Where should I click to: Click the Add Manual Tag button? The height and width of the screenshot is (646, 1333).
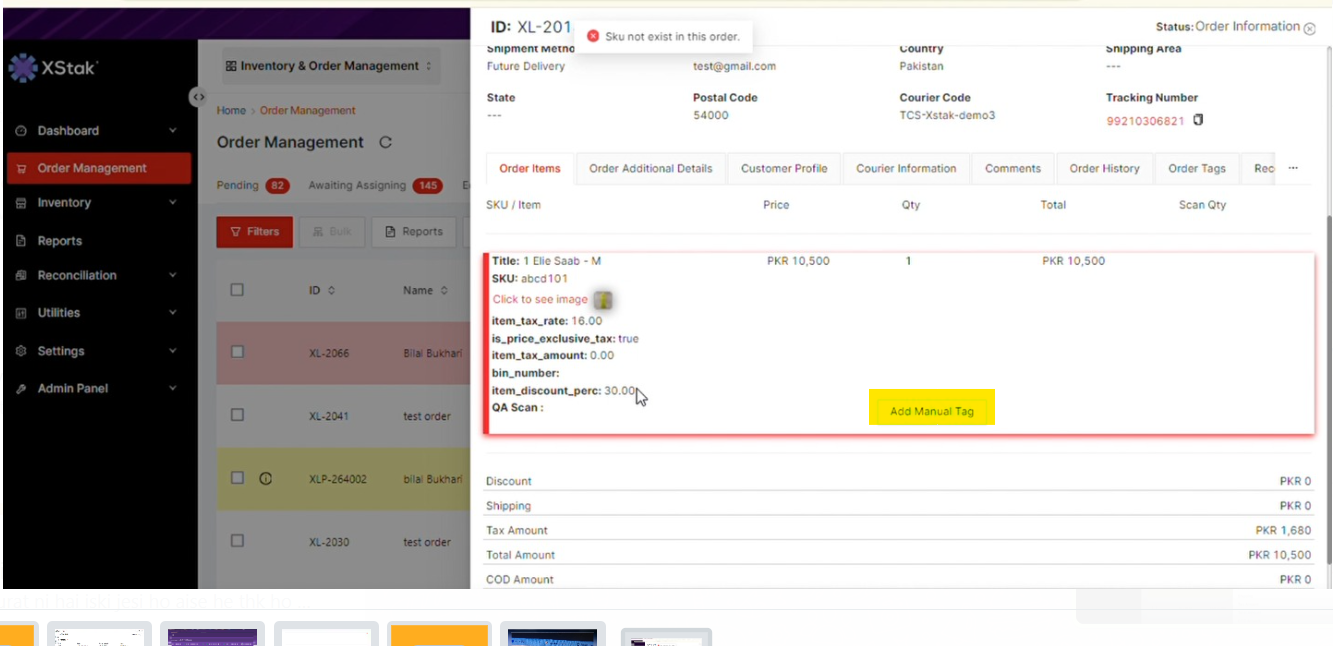tap(931, 411)
